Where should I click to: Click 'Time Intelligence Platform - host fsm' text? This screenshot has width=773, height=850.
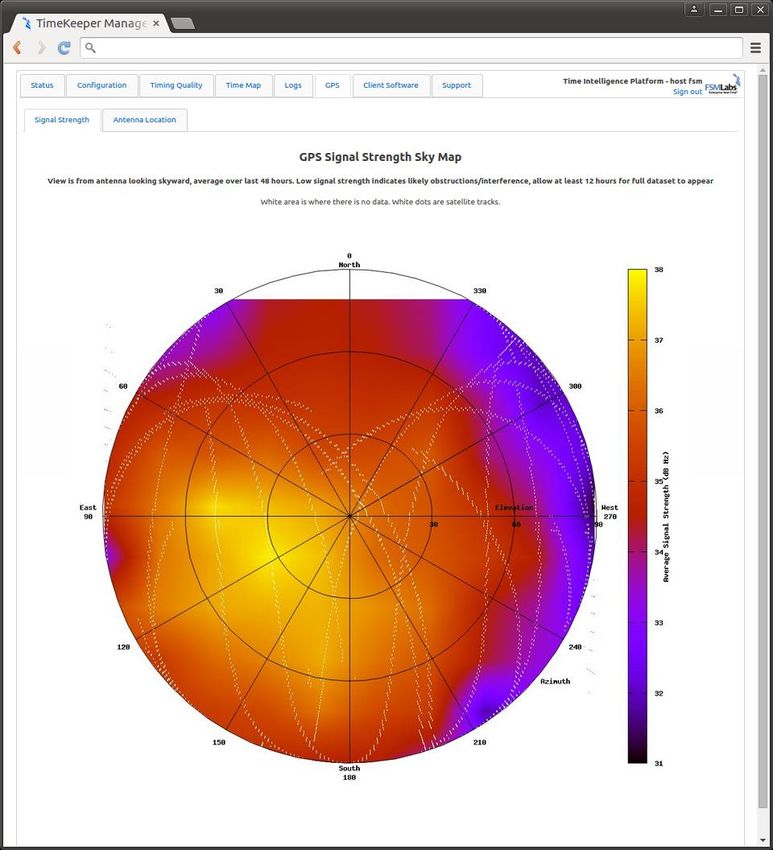[x=633, y=81]
